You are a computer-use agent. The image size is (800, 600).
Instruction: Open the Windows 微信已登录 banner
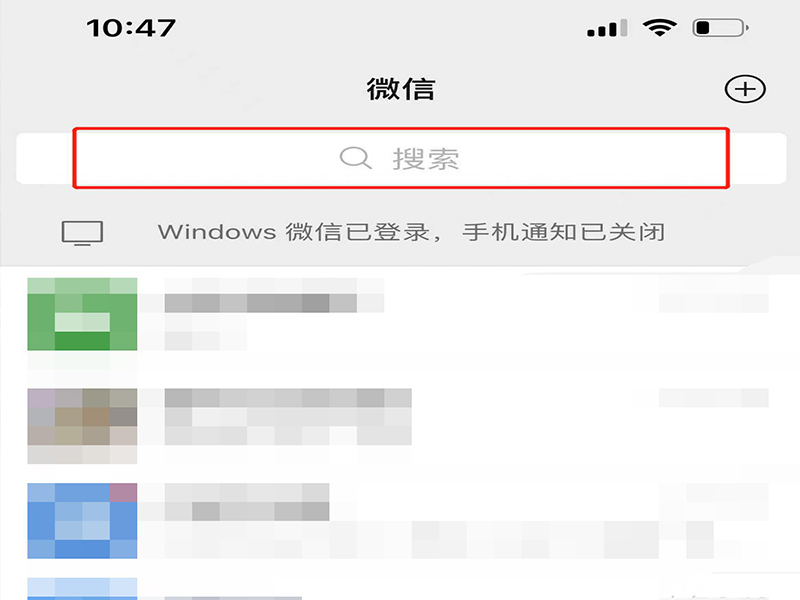pos(400,233)
